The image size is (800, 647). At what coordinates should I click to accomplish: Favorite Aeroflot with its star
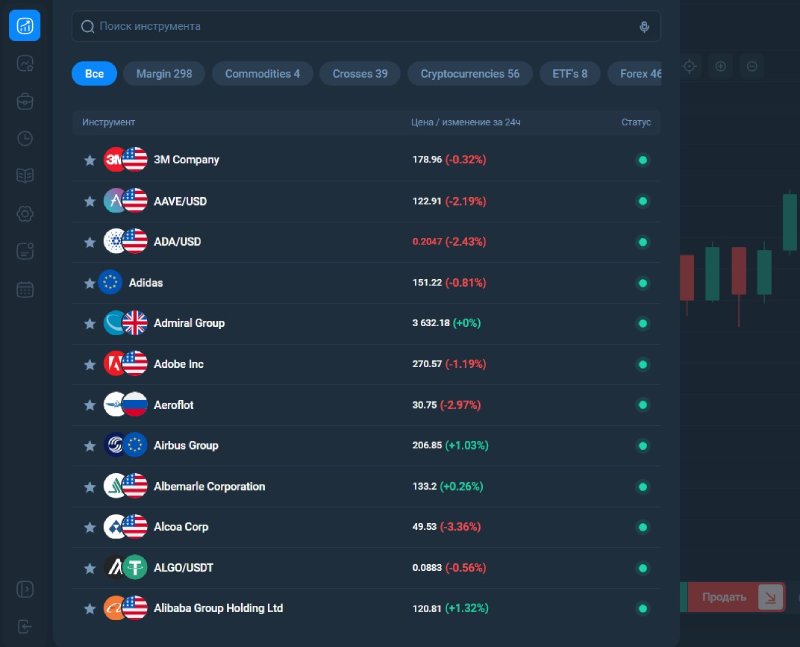90,405
